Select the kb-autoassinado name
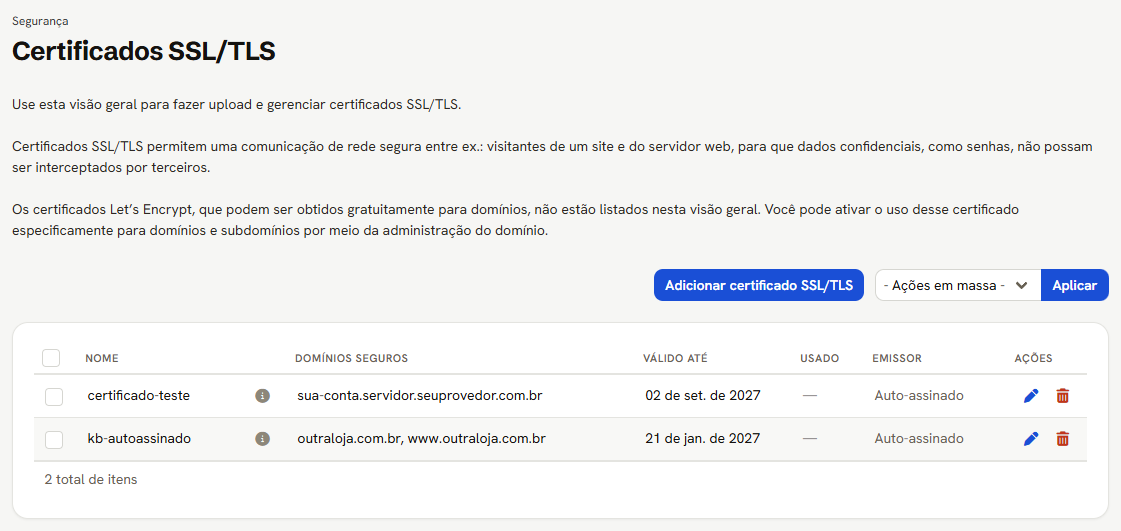This screenshot has height=531, width=1121. pyautogui.click(x=139, y=438)
